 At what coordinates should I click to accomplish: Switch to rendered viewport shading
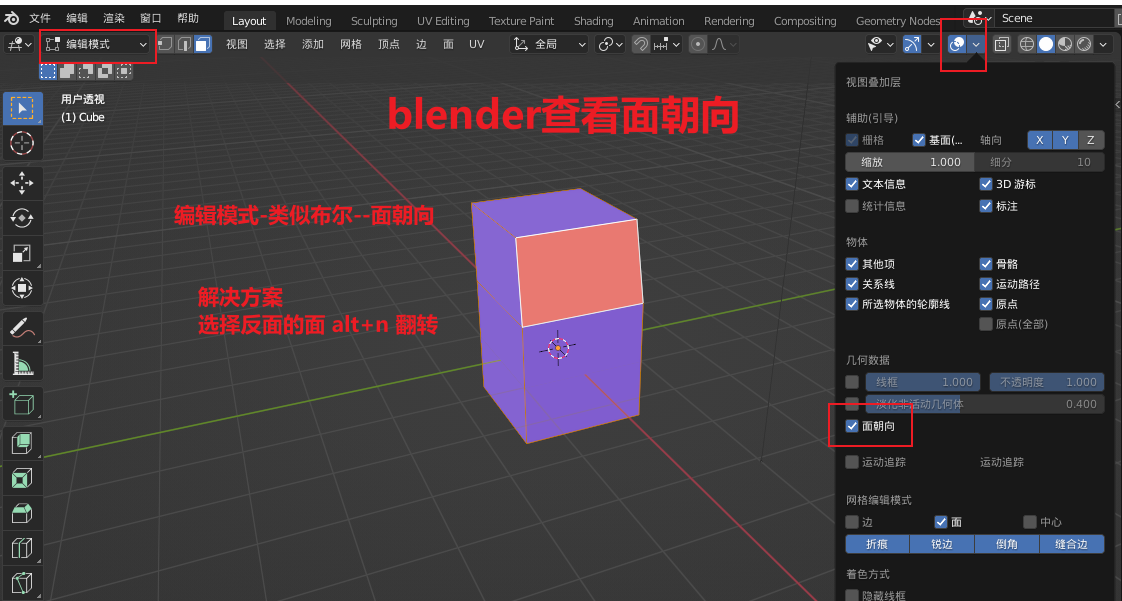1084,44
